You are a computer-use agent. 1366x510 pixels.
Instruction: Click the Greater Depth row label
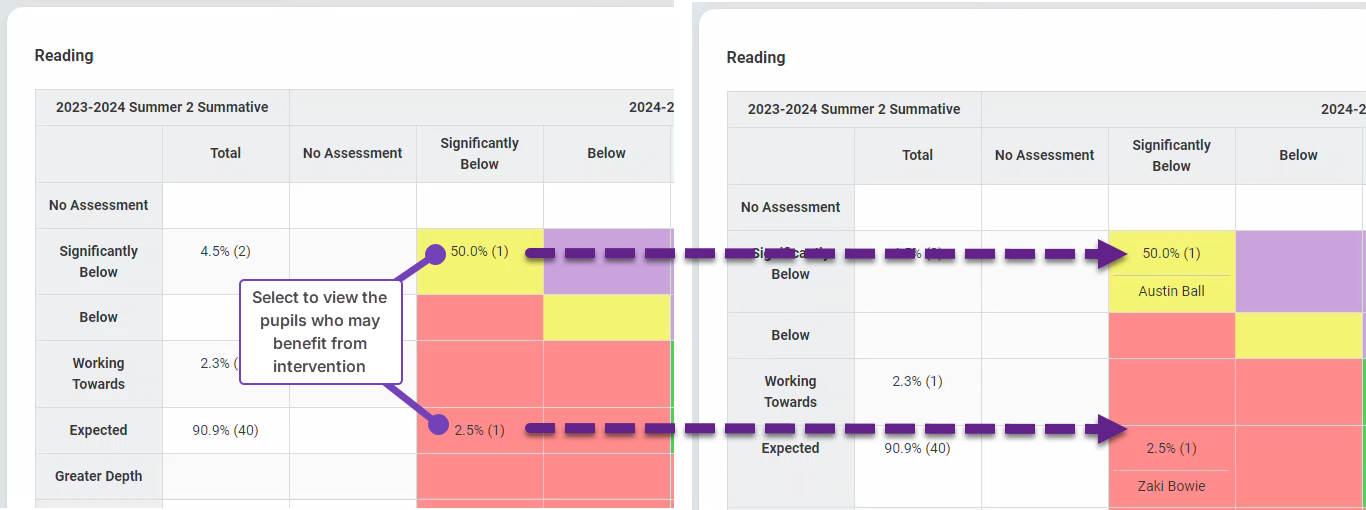coord(98,476)
